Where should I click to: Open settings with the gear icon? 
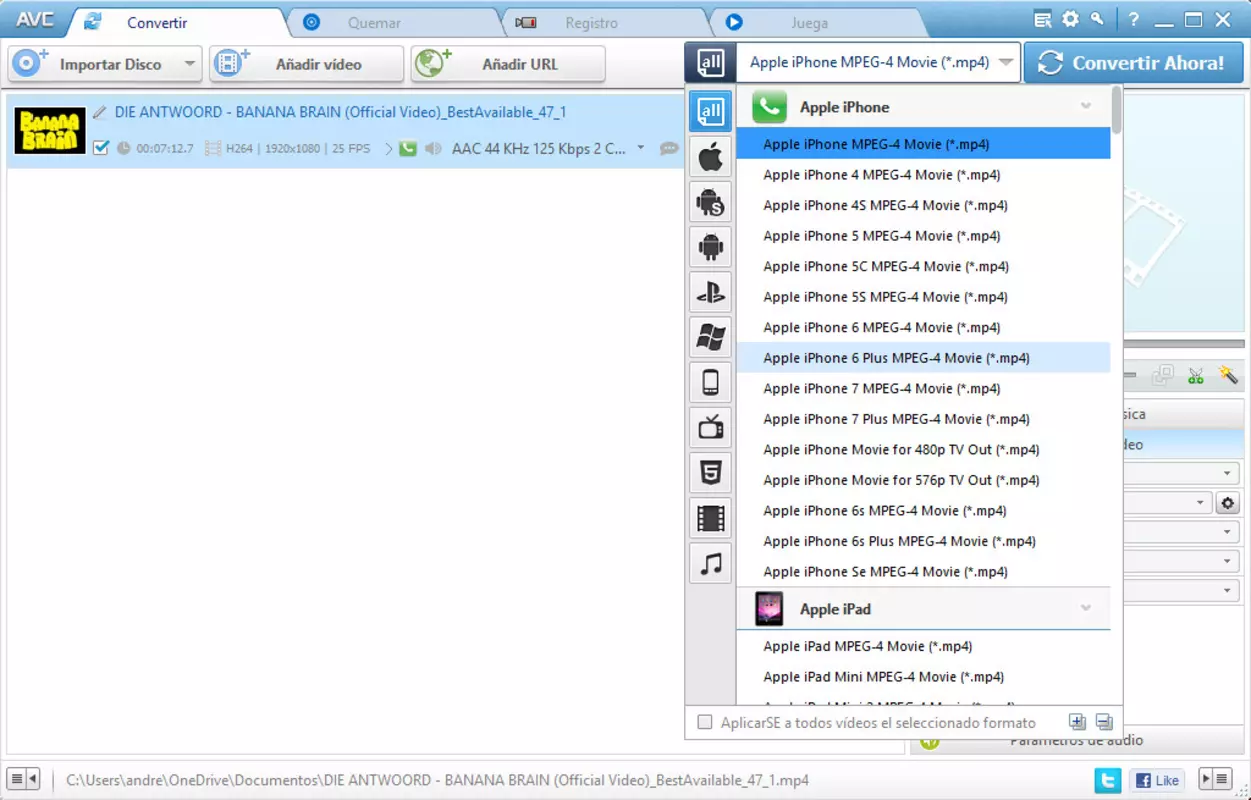[1070, 20]
